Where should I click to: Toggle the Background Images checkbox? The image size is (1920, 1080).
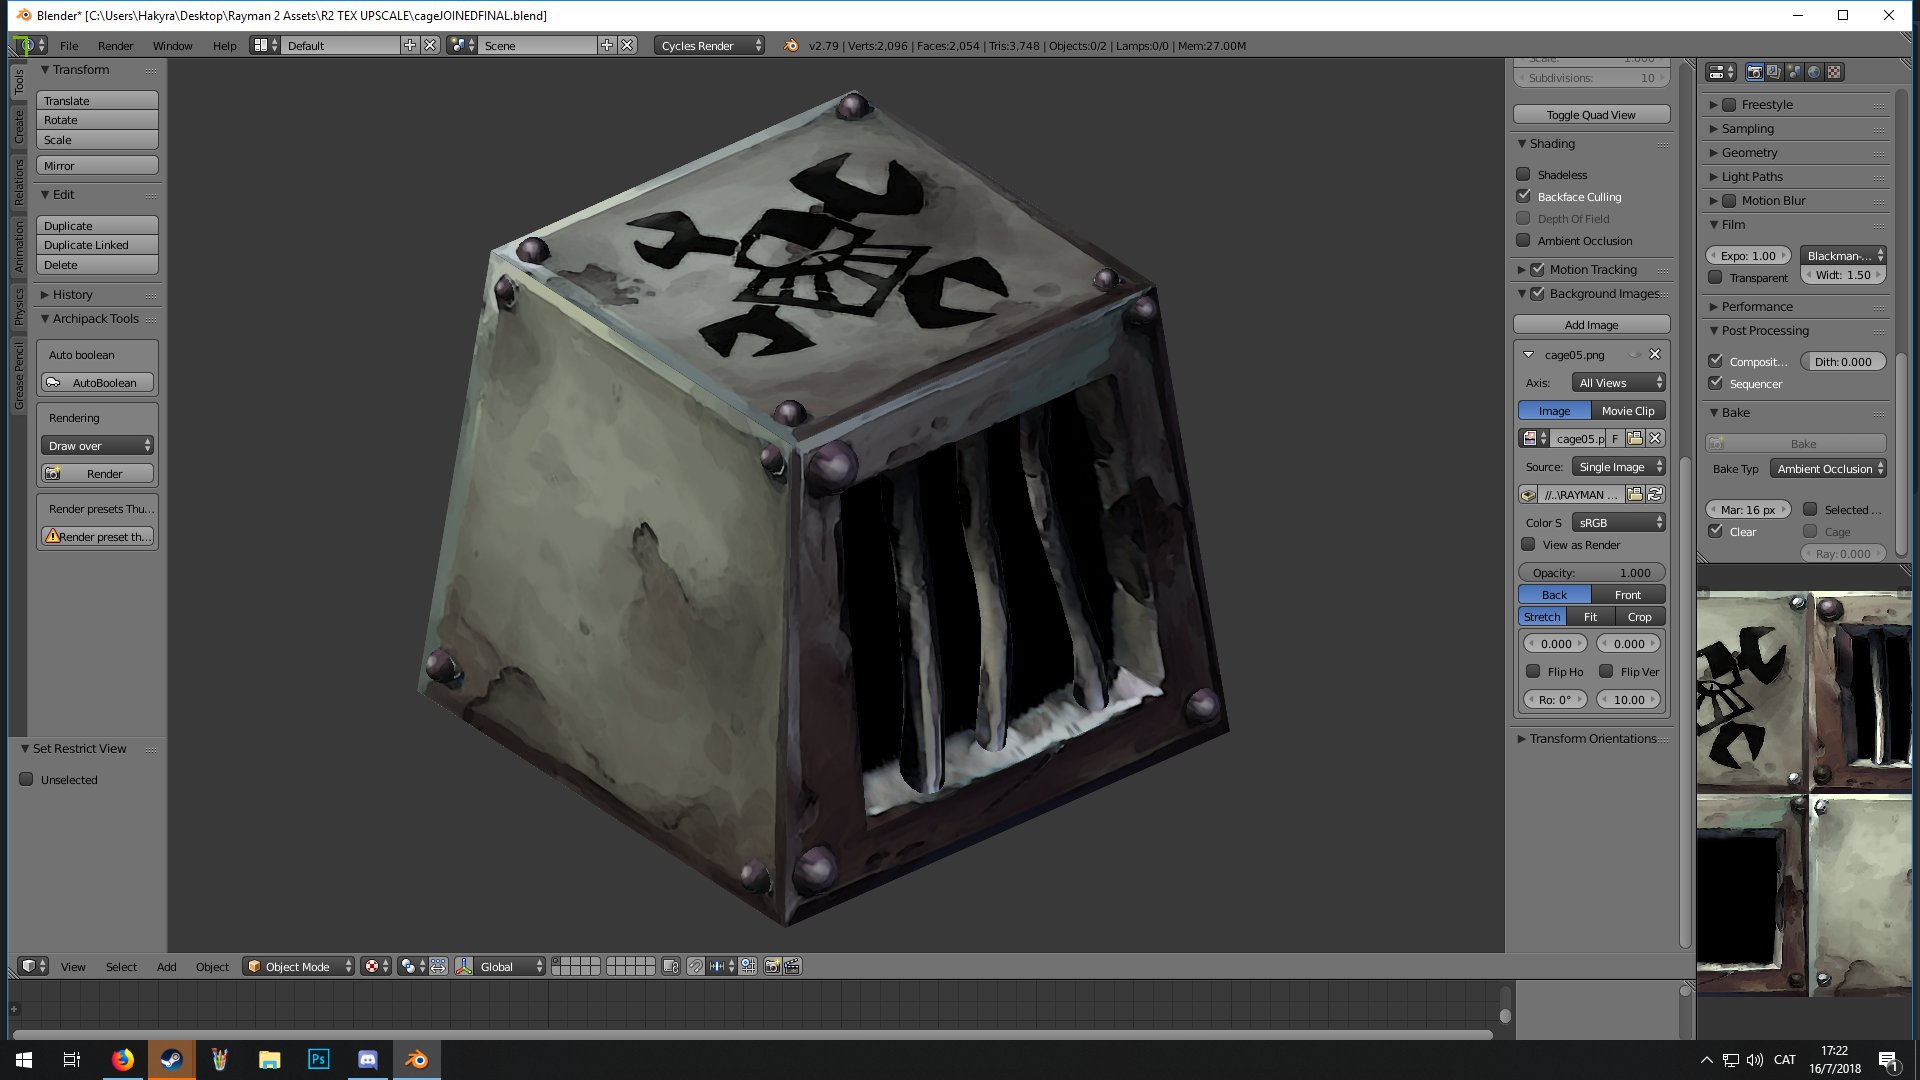tap(1538, 293)
